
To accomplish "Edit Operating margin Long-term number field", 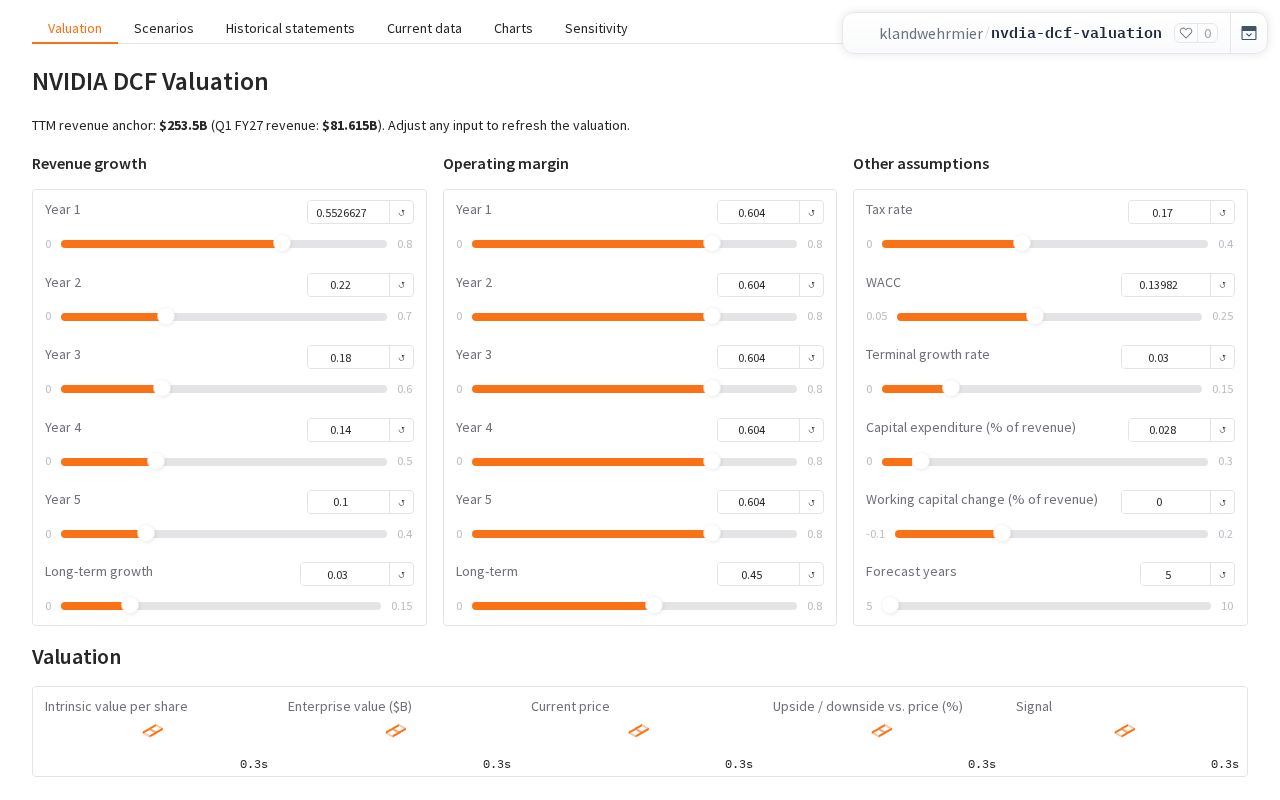I will tap(758, 574).
